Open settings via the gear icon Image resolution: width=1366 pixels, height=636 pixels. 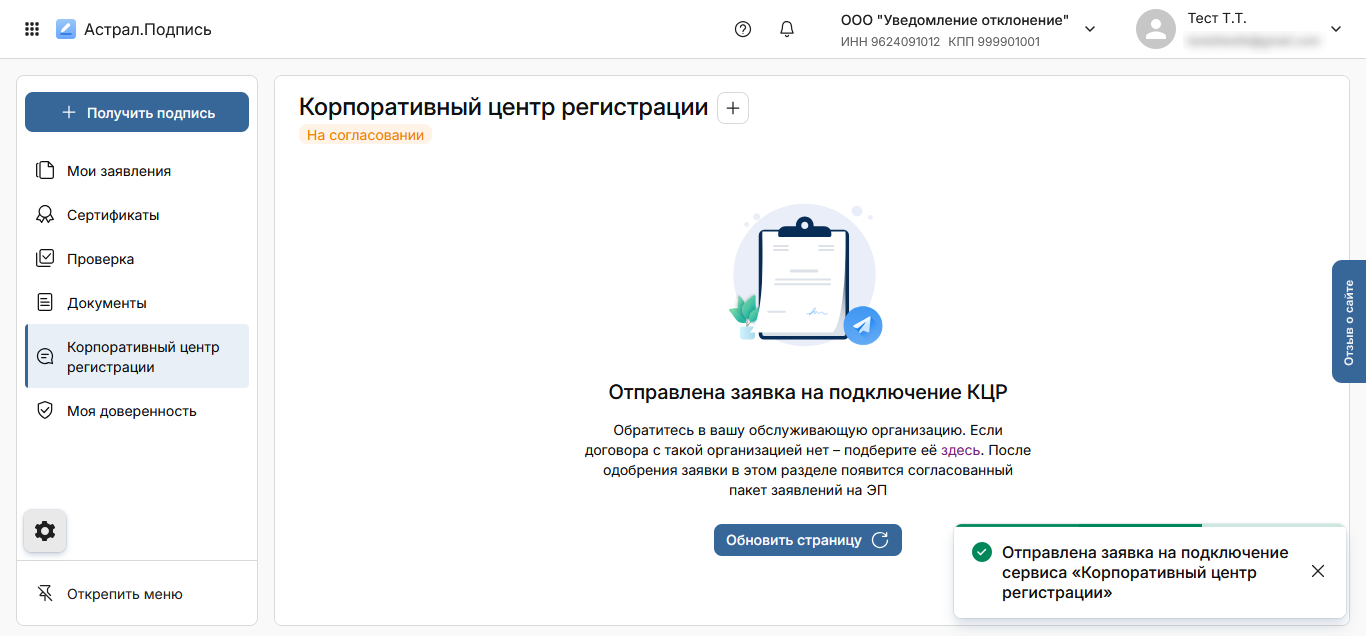coord(45,531)
